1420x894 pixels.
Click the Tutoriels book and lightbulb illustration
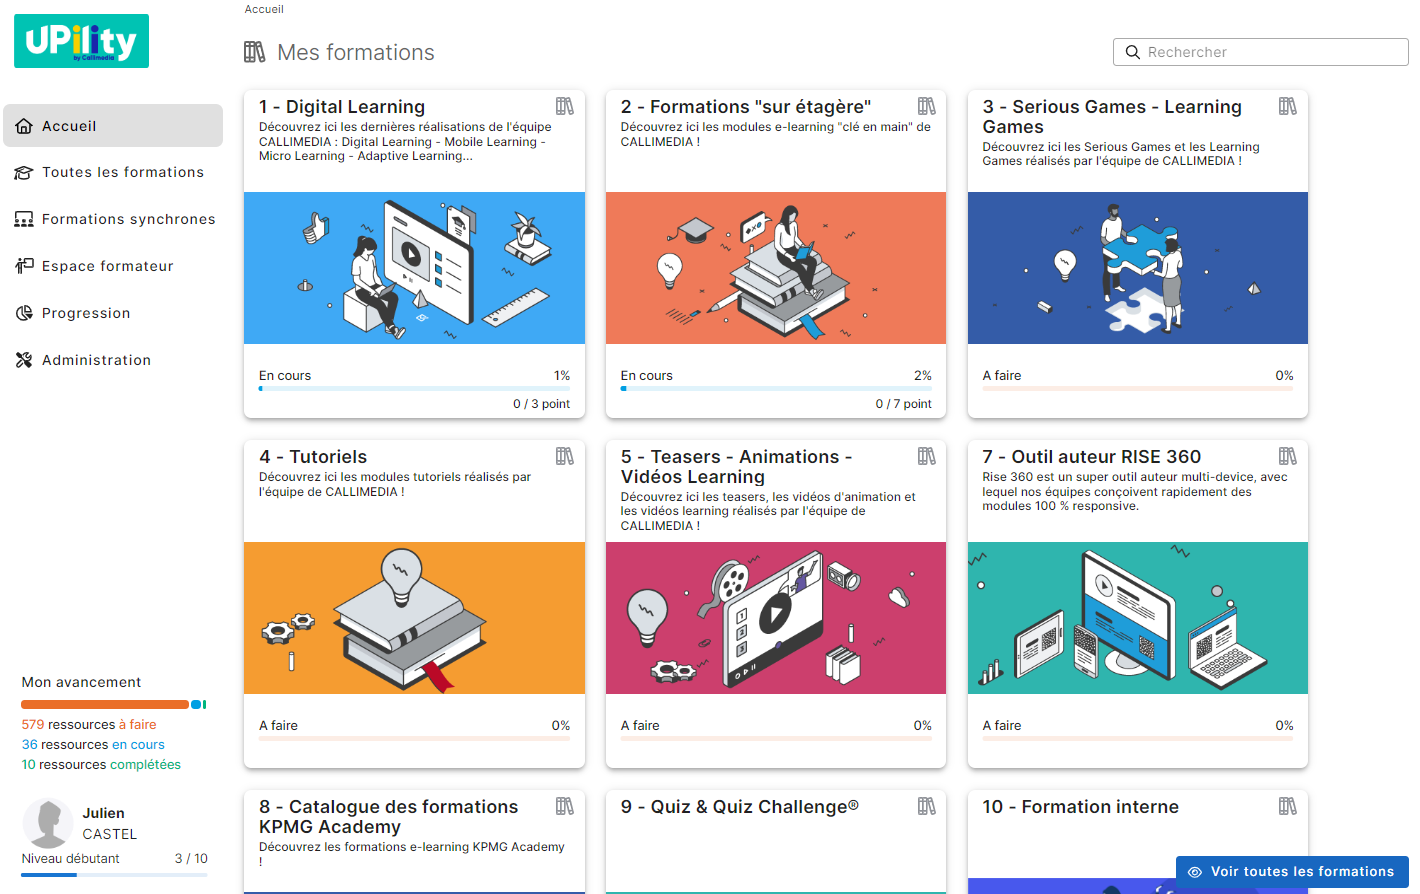coord(414,618)
